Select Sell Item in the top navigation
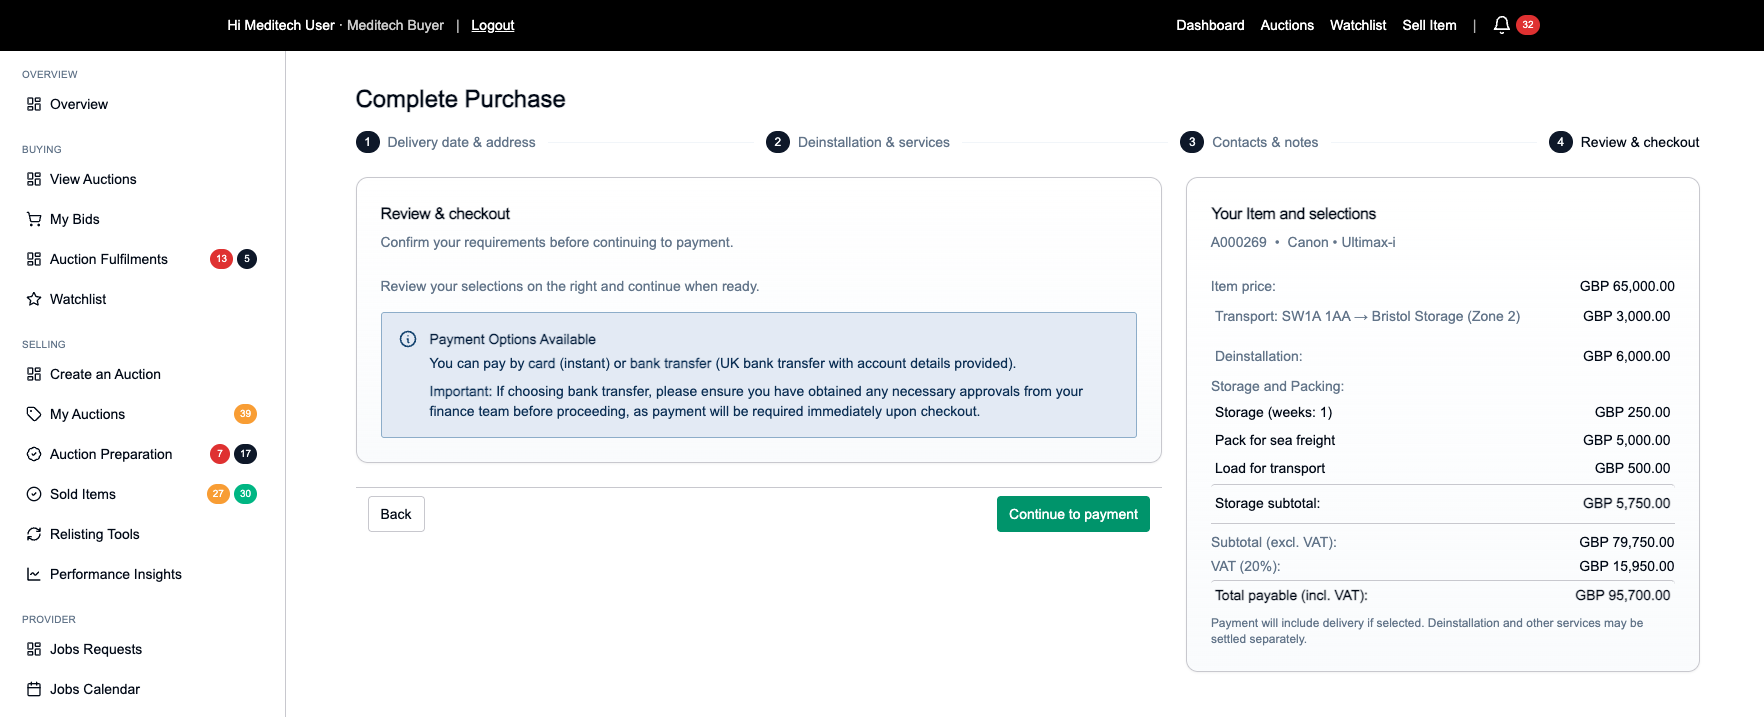 click(1429, 25)
